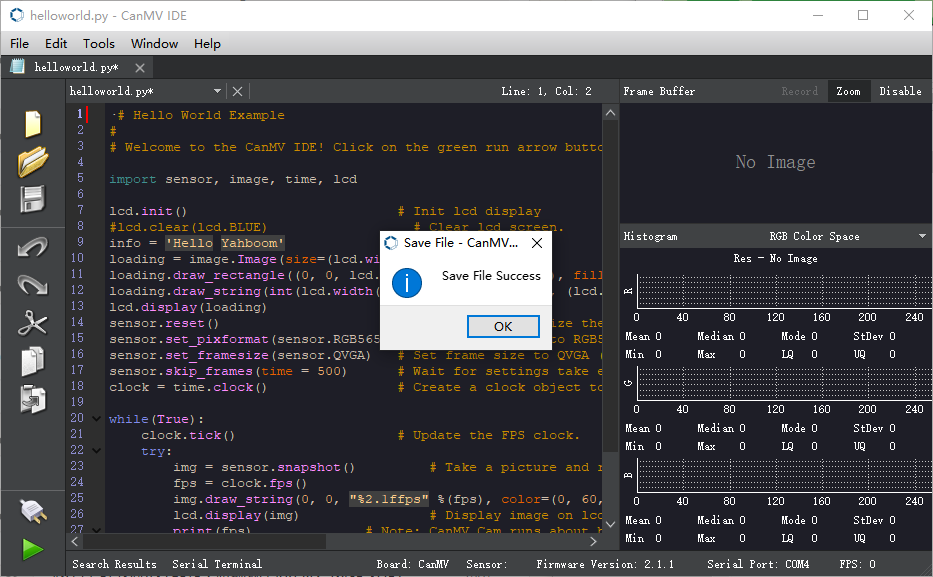This screenshot has width=933, height=577.
Task: Open the Help menu
Action: 207,43
